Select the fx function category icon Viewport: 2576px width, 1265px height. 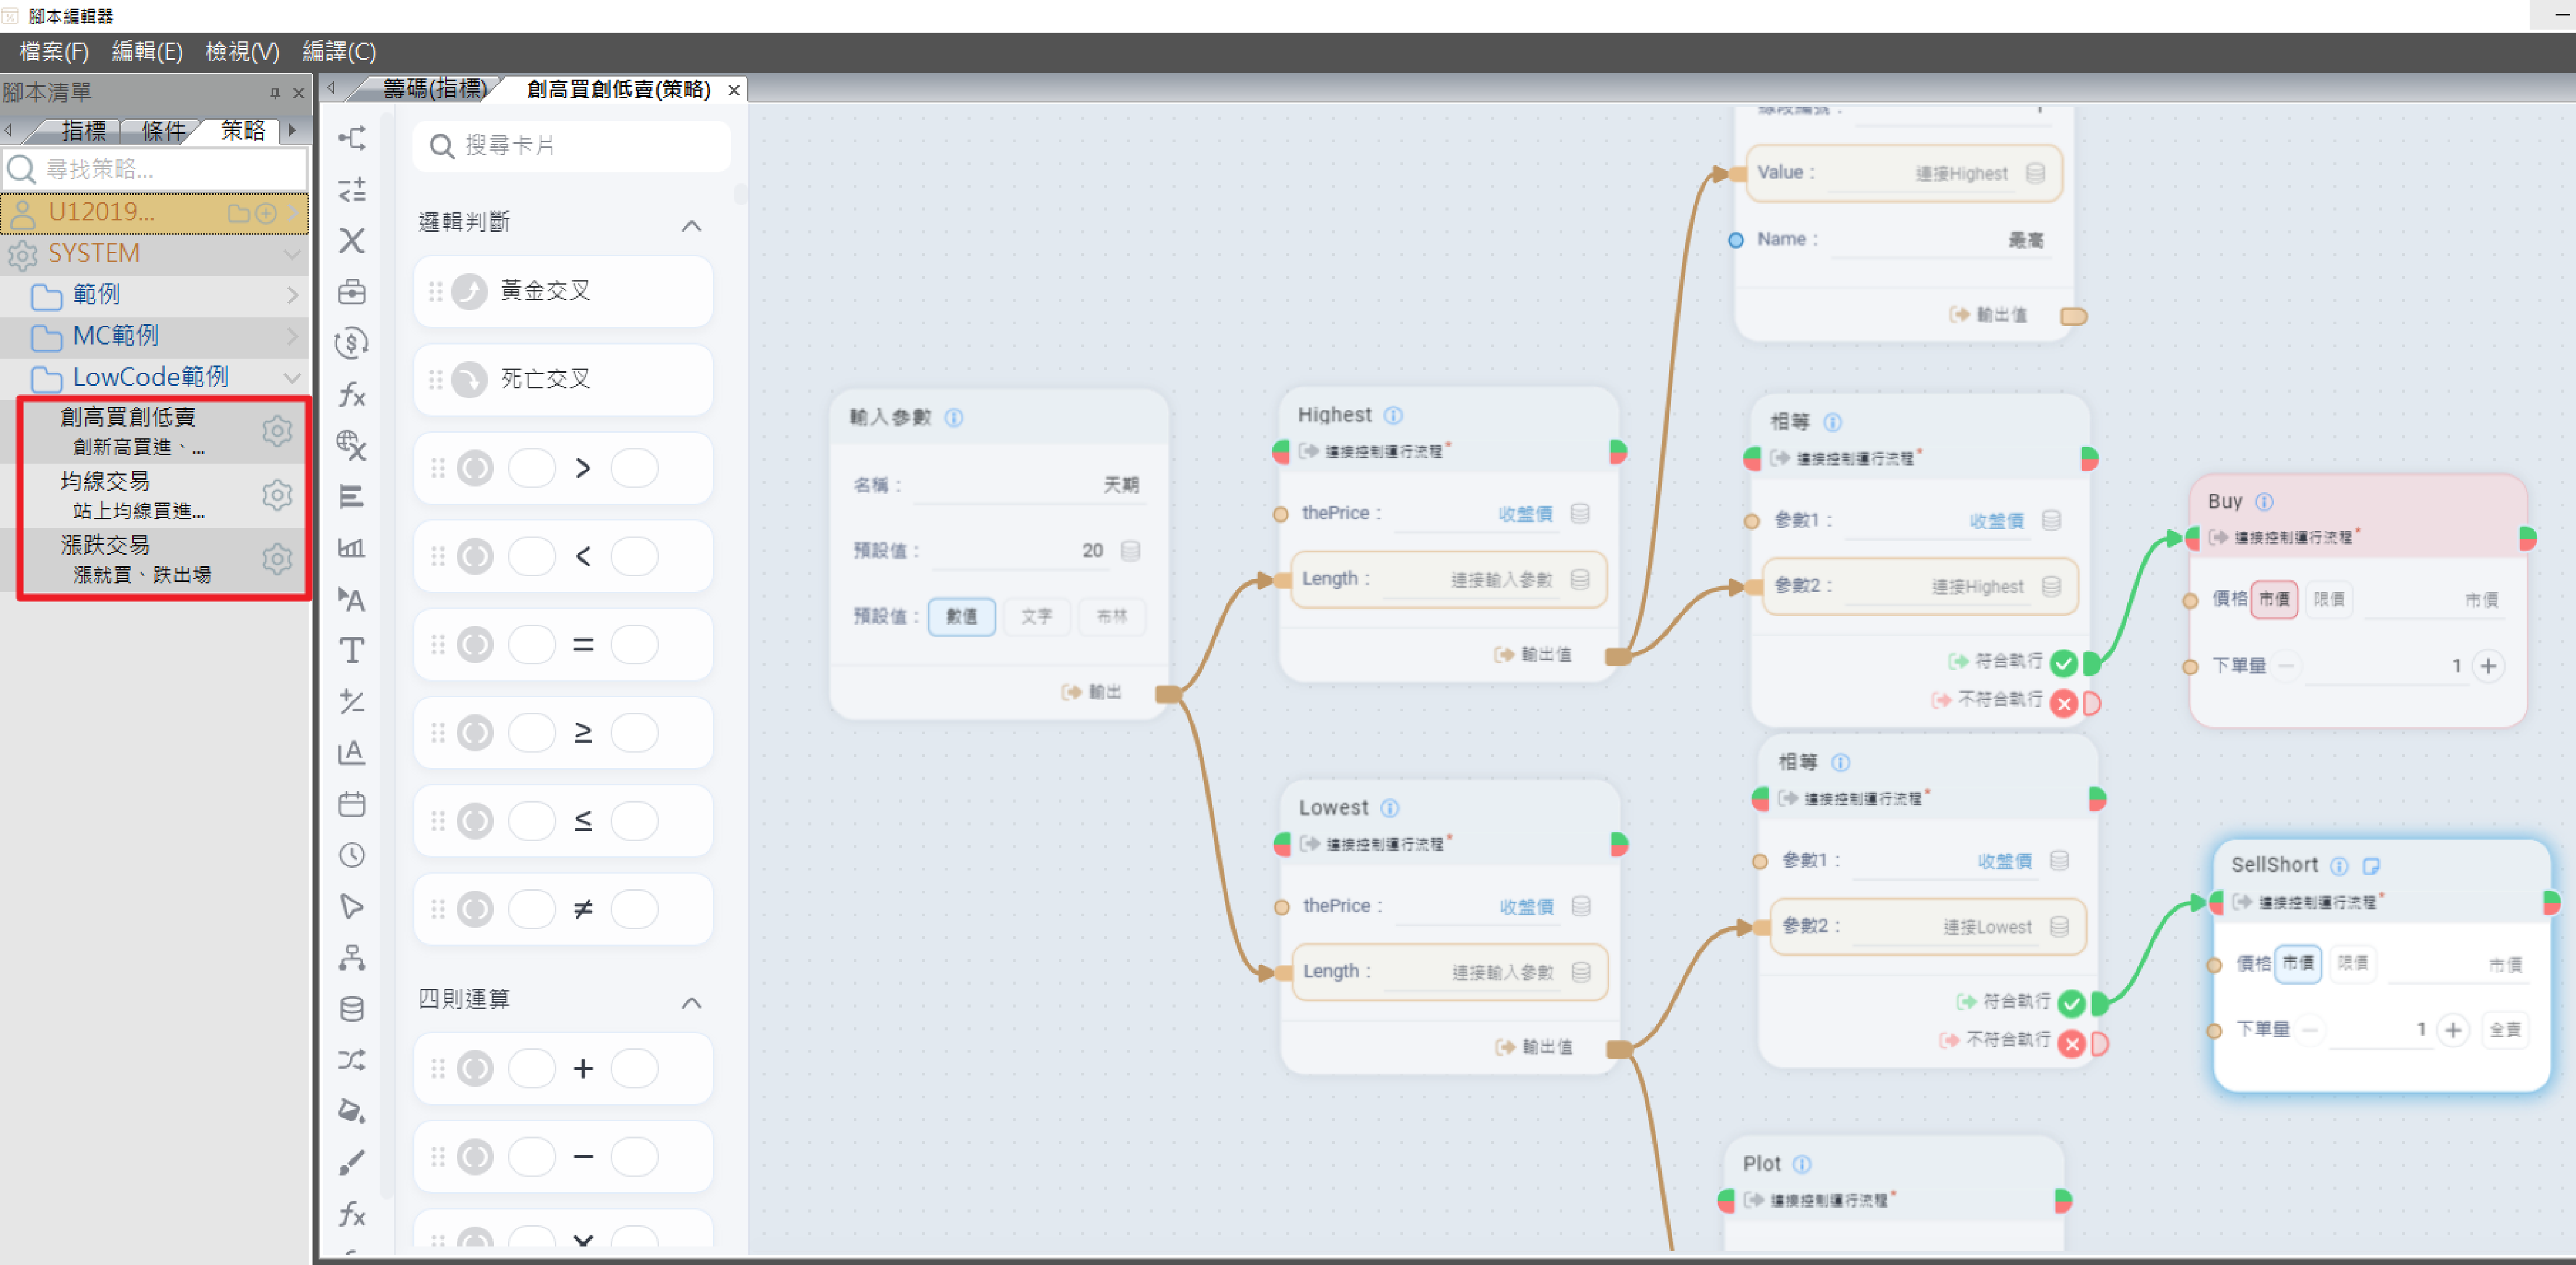pyautogui.click(x=352, y=395)
